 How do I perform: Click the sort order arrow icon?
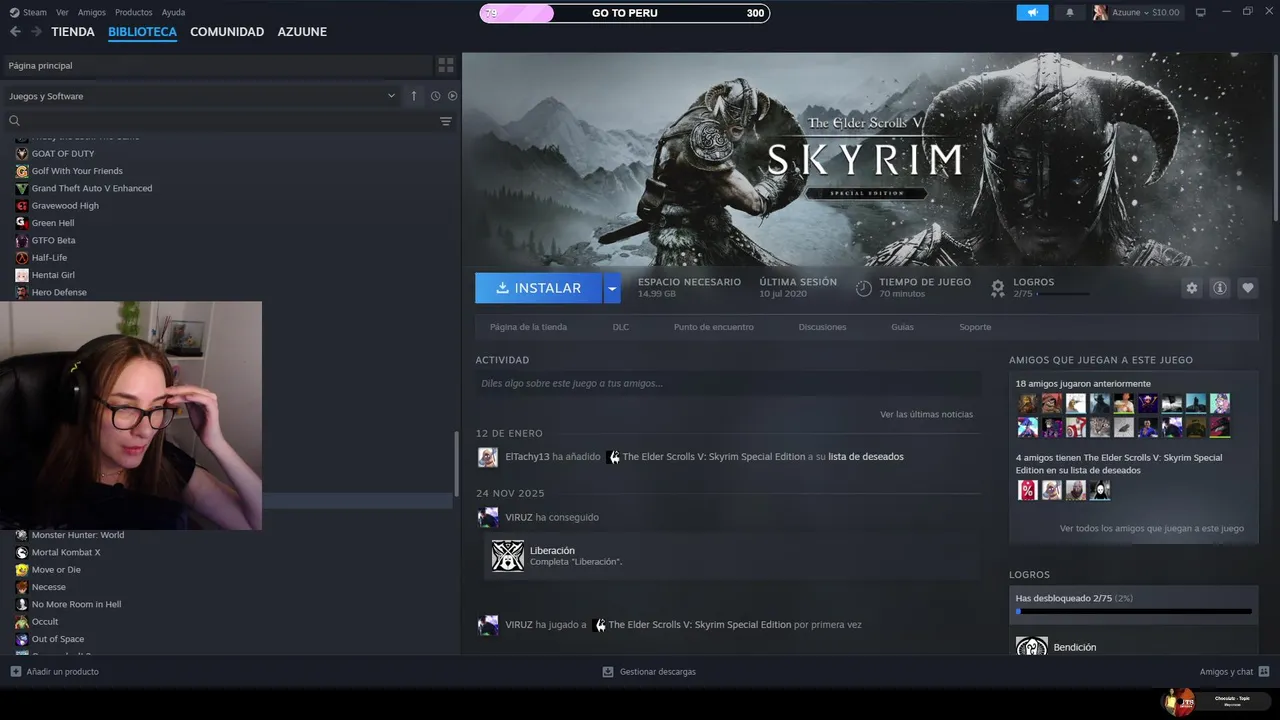(x=414, y=96)
